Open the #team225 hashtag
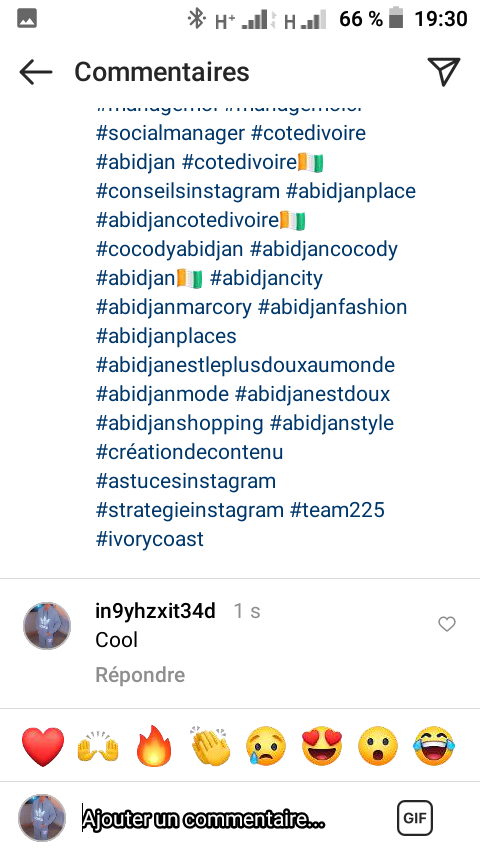The height and width of the screenshot is (854, 480). 337,510
